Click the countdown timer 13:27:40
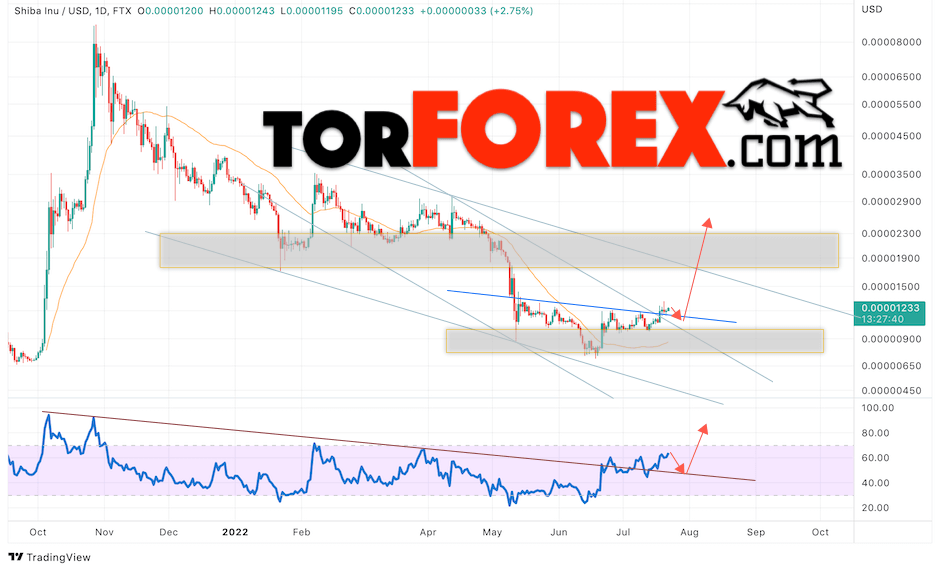Image resolution: width=940 pixels, height=571 pixels. coord(882,319)
